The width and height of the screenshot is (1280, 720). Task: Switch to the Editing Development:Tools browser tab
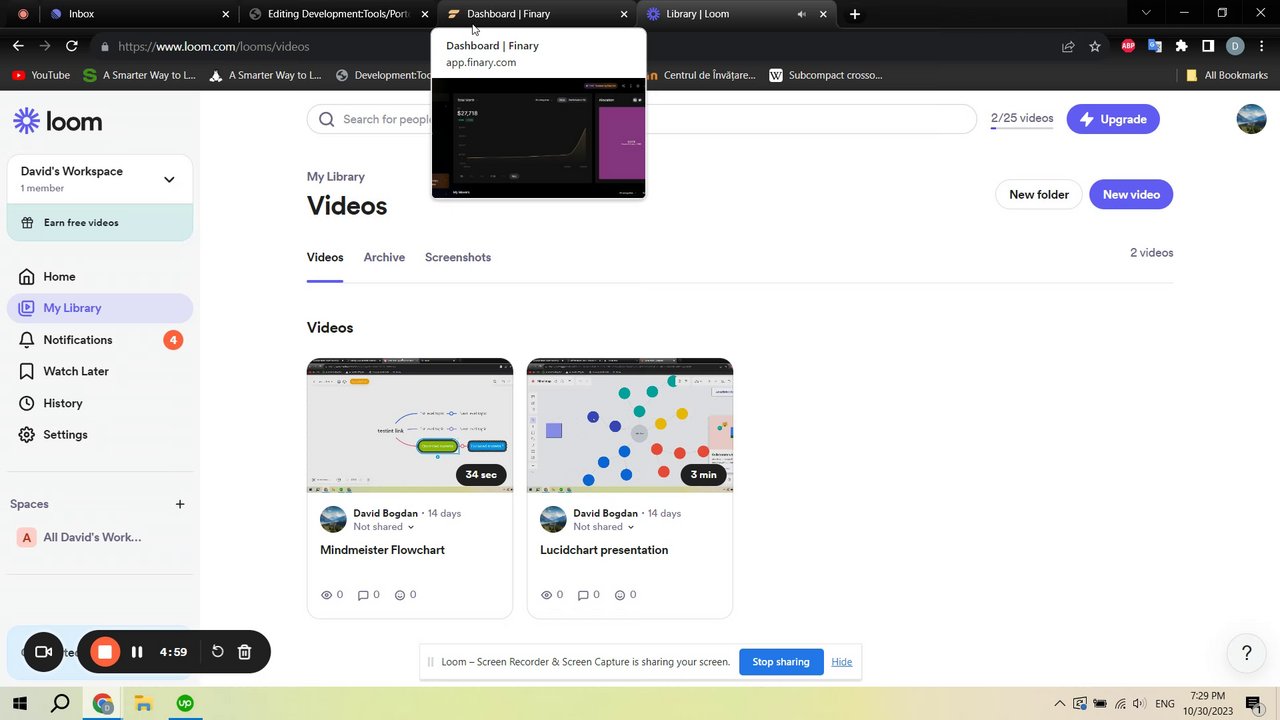[339, 14]
